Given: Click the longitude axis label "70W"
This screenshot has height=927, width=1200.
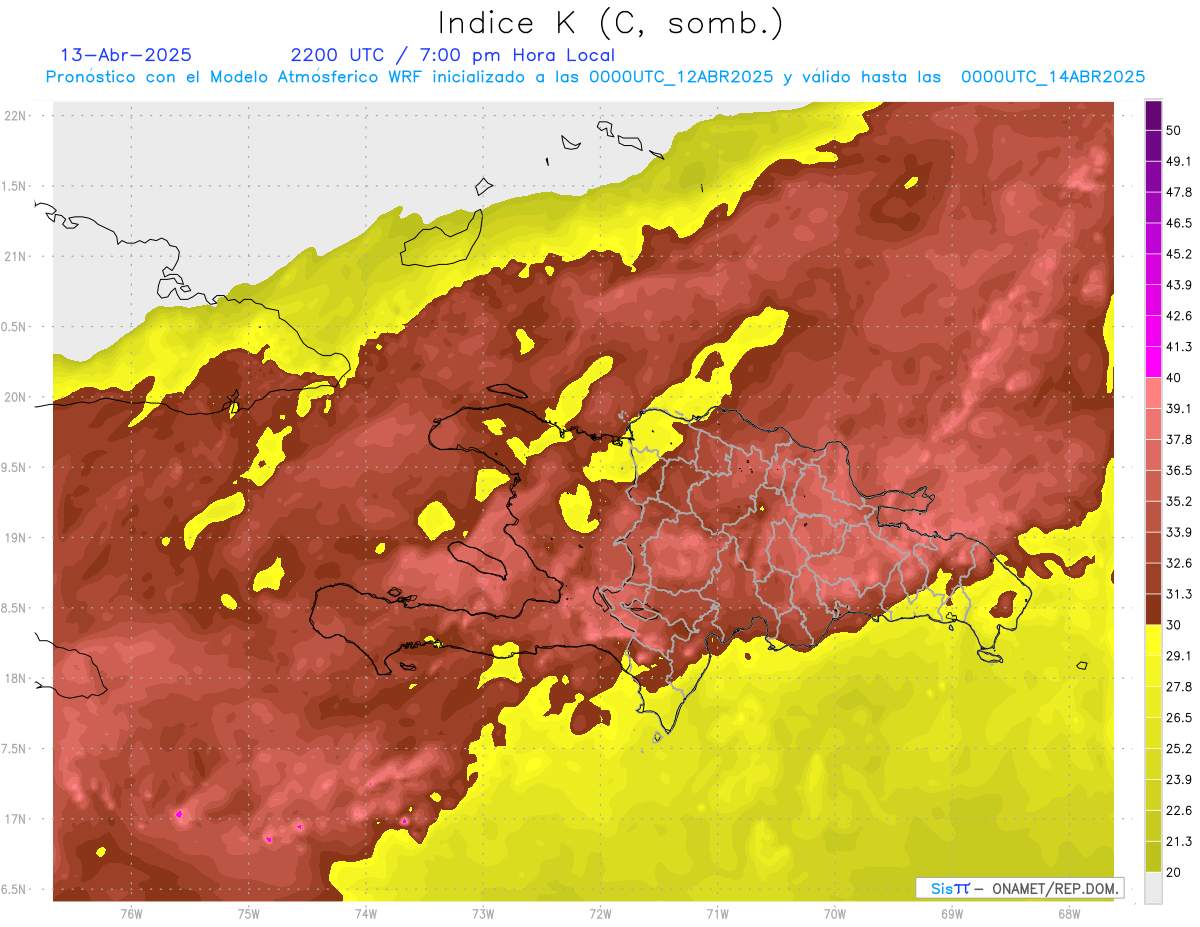Looking at the screenshot, I should [835, 913].
